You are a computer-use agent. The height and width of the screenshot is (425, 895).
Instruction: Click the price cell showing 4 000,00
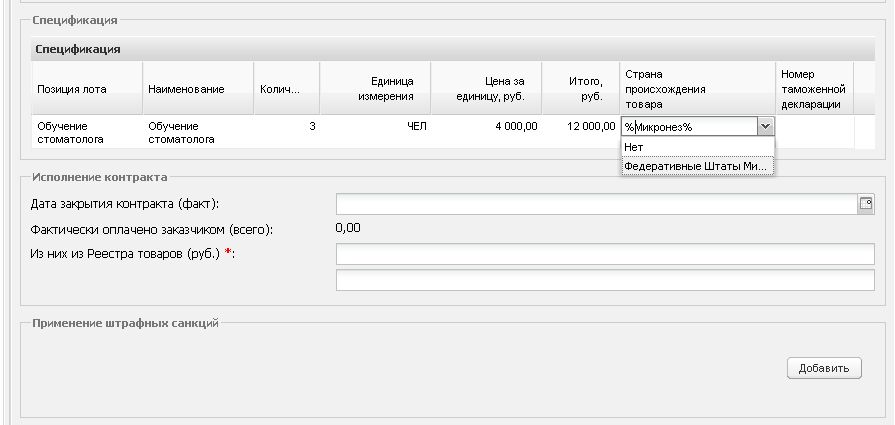[x=486, y=132]
